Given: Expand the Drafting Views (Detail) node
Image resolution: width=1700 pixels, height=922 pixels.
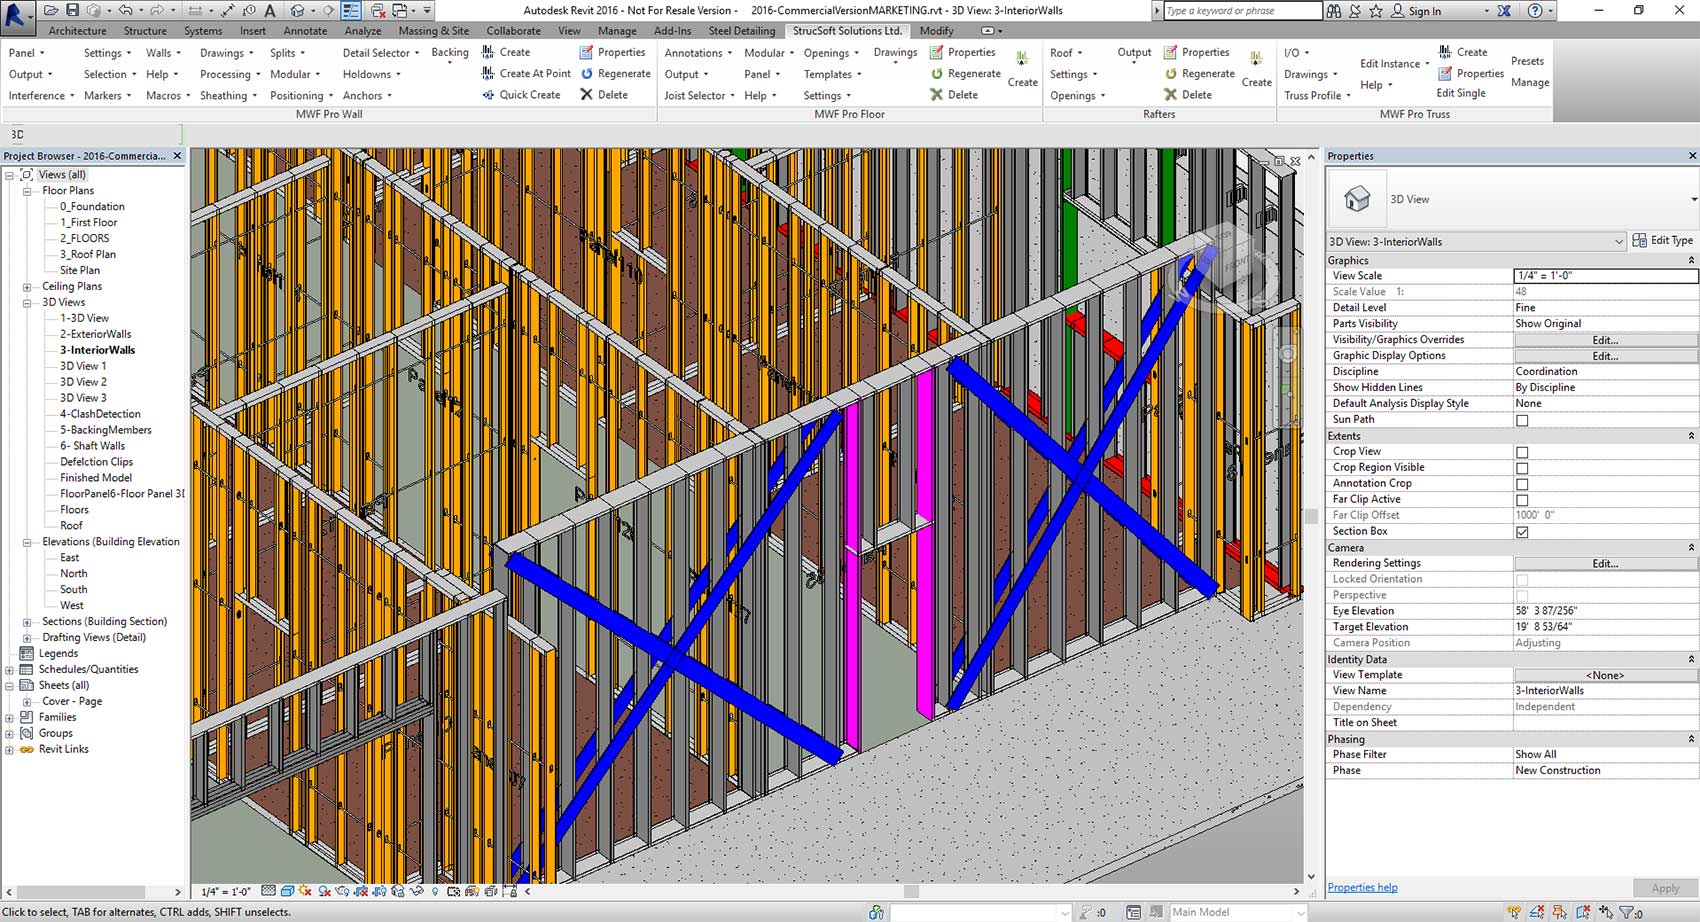Looking at the screenshot, I should tap(27, 638).
